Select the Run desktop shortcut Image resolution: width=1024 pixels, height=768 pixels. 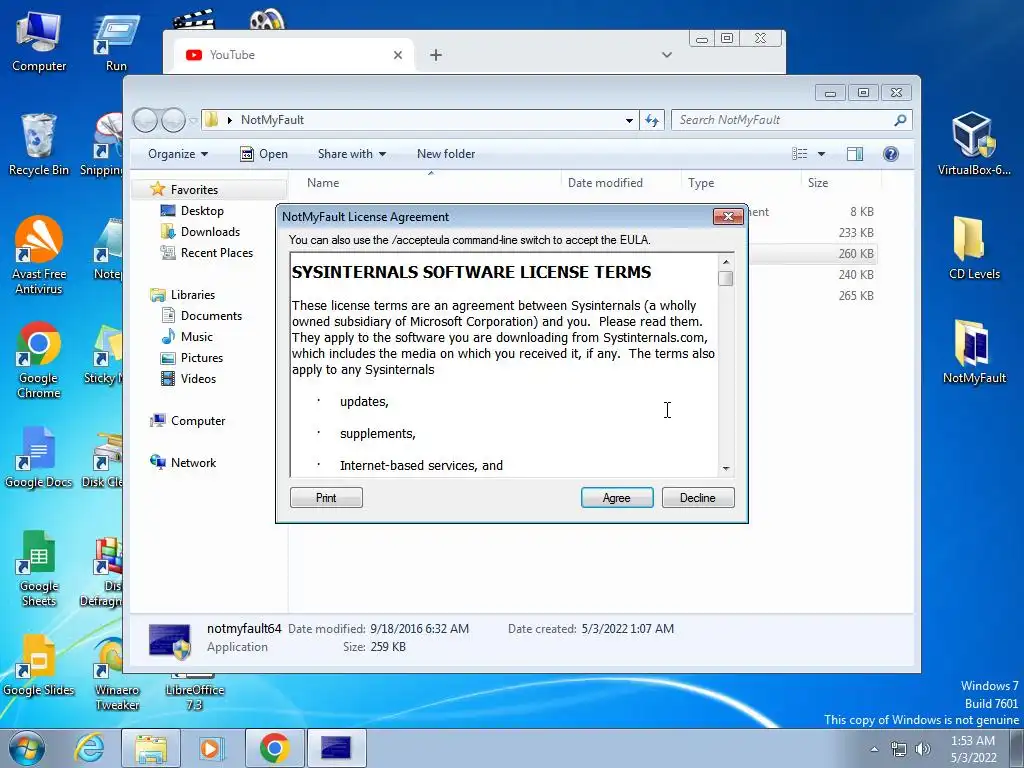coord(116,41)
